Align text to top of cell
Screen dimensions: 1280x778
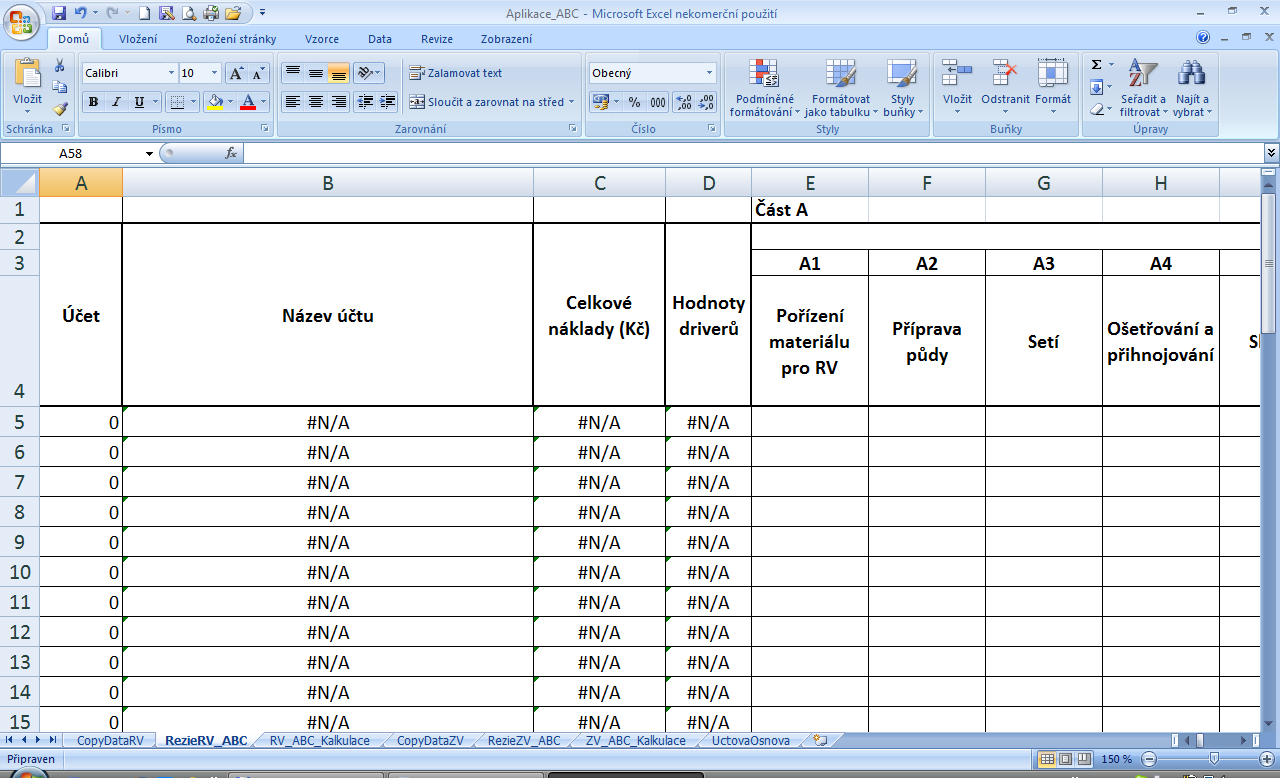point(292,73)
